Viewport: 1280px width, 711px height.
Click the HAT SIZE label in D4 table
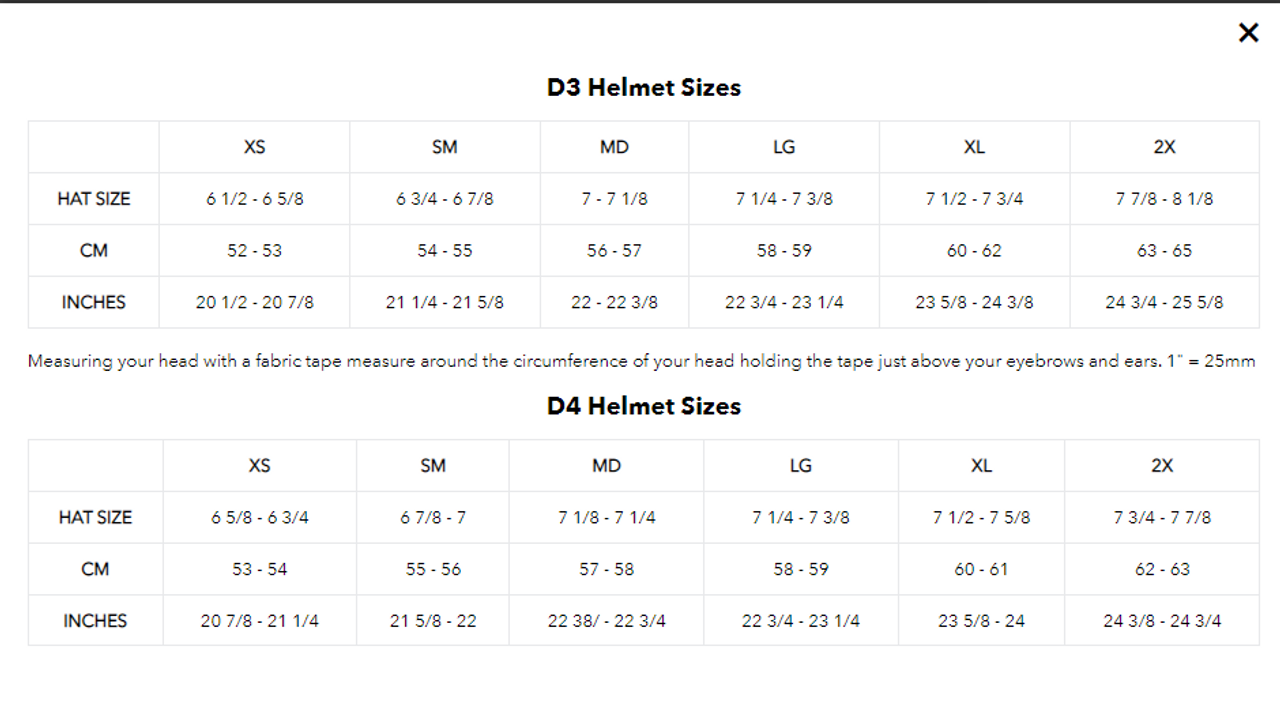pos(95,517)
